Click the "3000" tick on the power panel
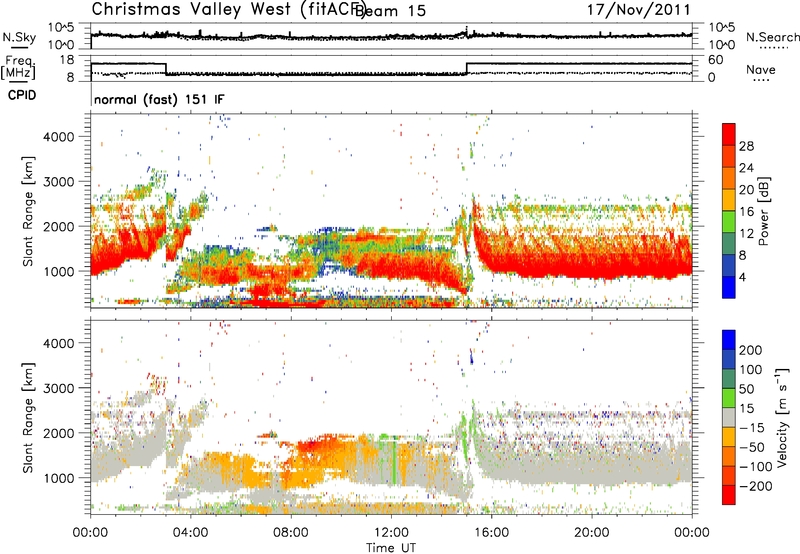 coord(59,182)
